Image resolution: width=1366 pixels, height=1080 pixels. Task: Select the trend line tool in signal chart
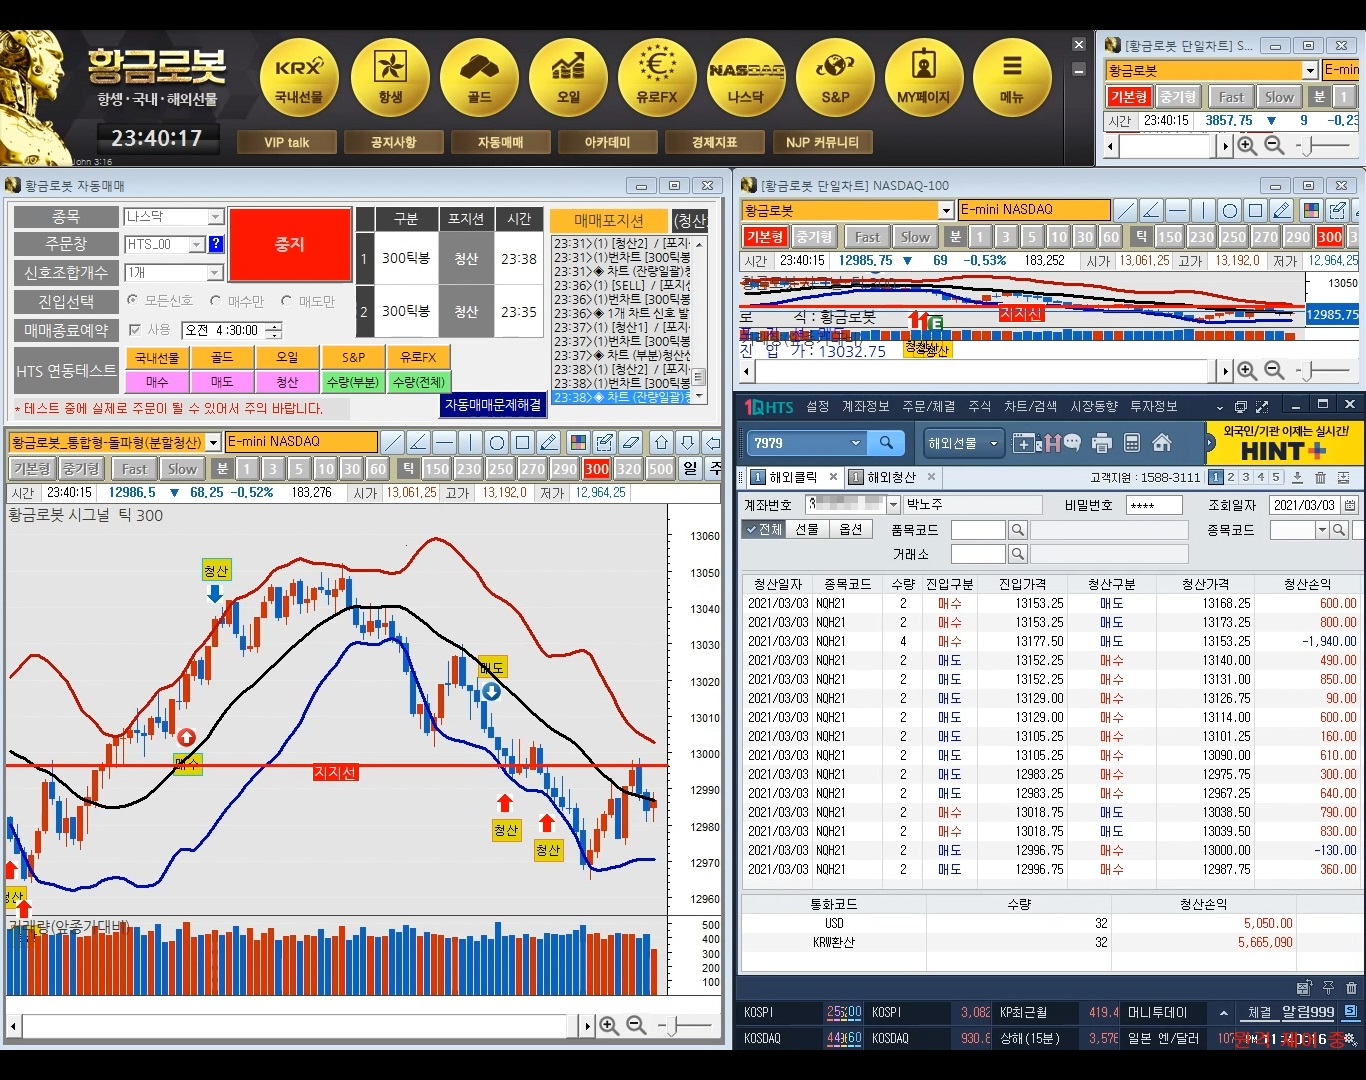click(x=392, y=442)
